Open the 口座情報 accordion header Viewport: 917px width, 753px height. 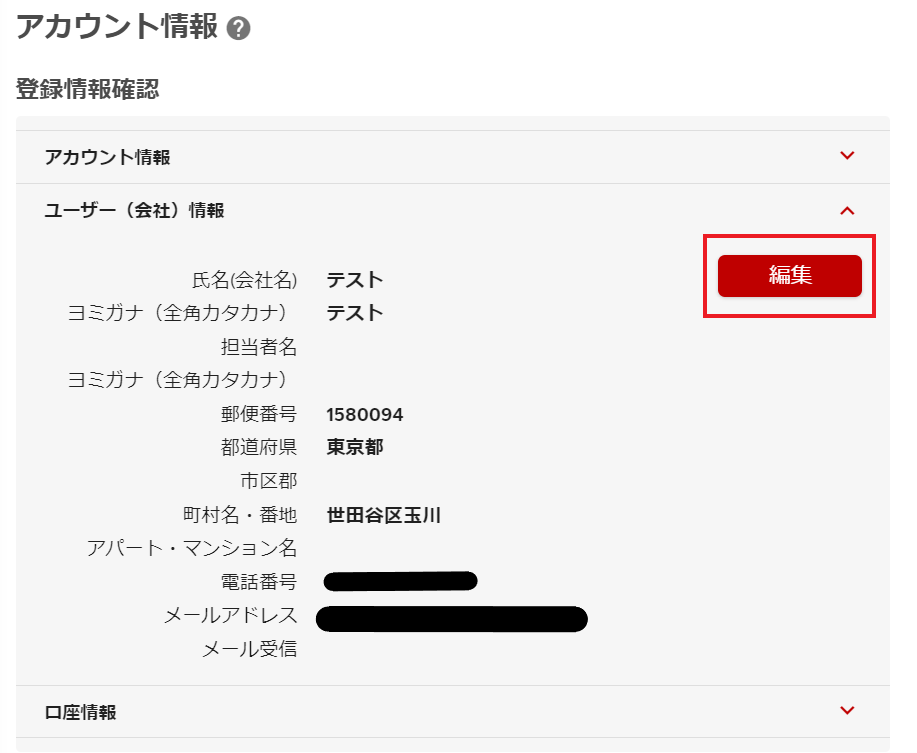[81, 712]
